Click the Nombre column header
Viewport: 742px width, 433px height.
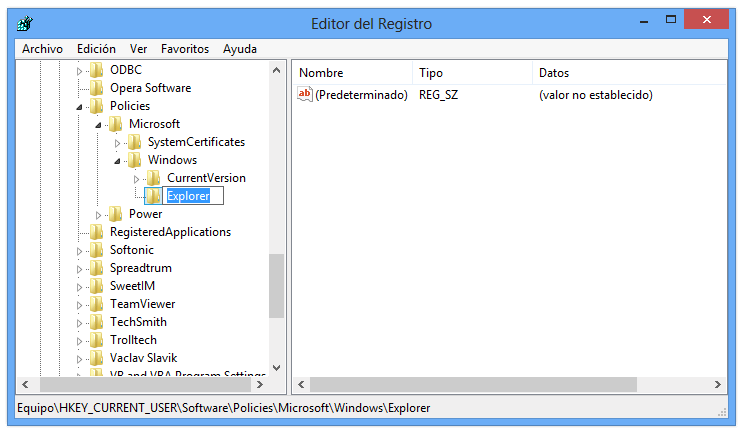click(x=321, y=73)
